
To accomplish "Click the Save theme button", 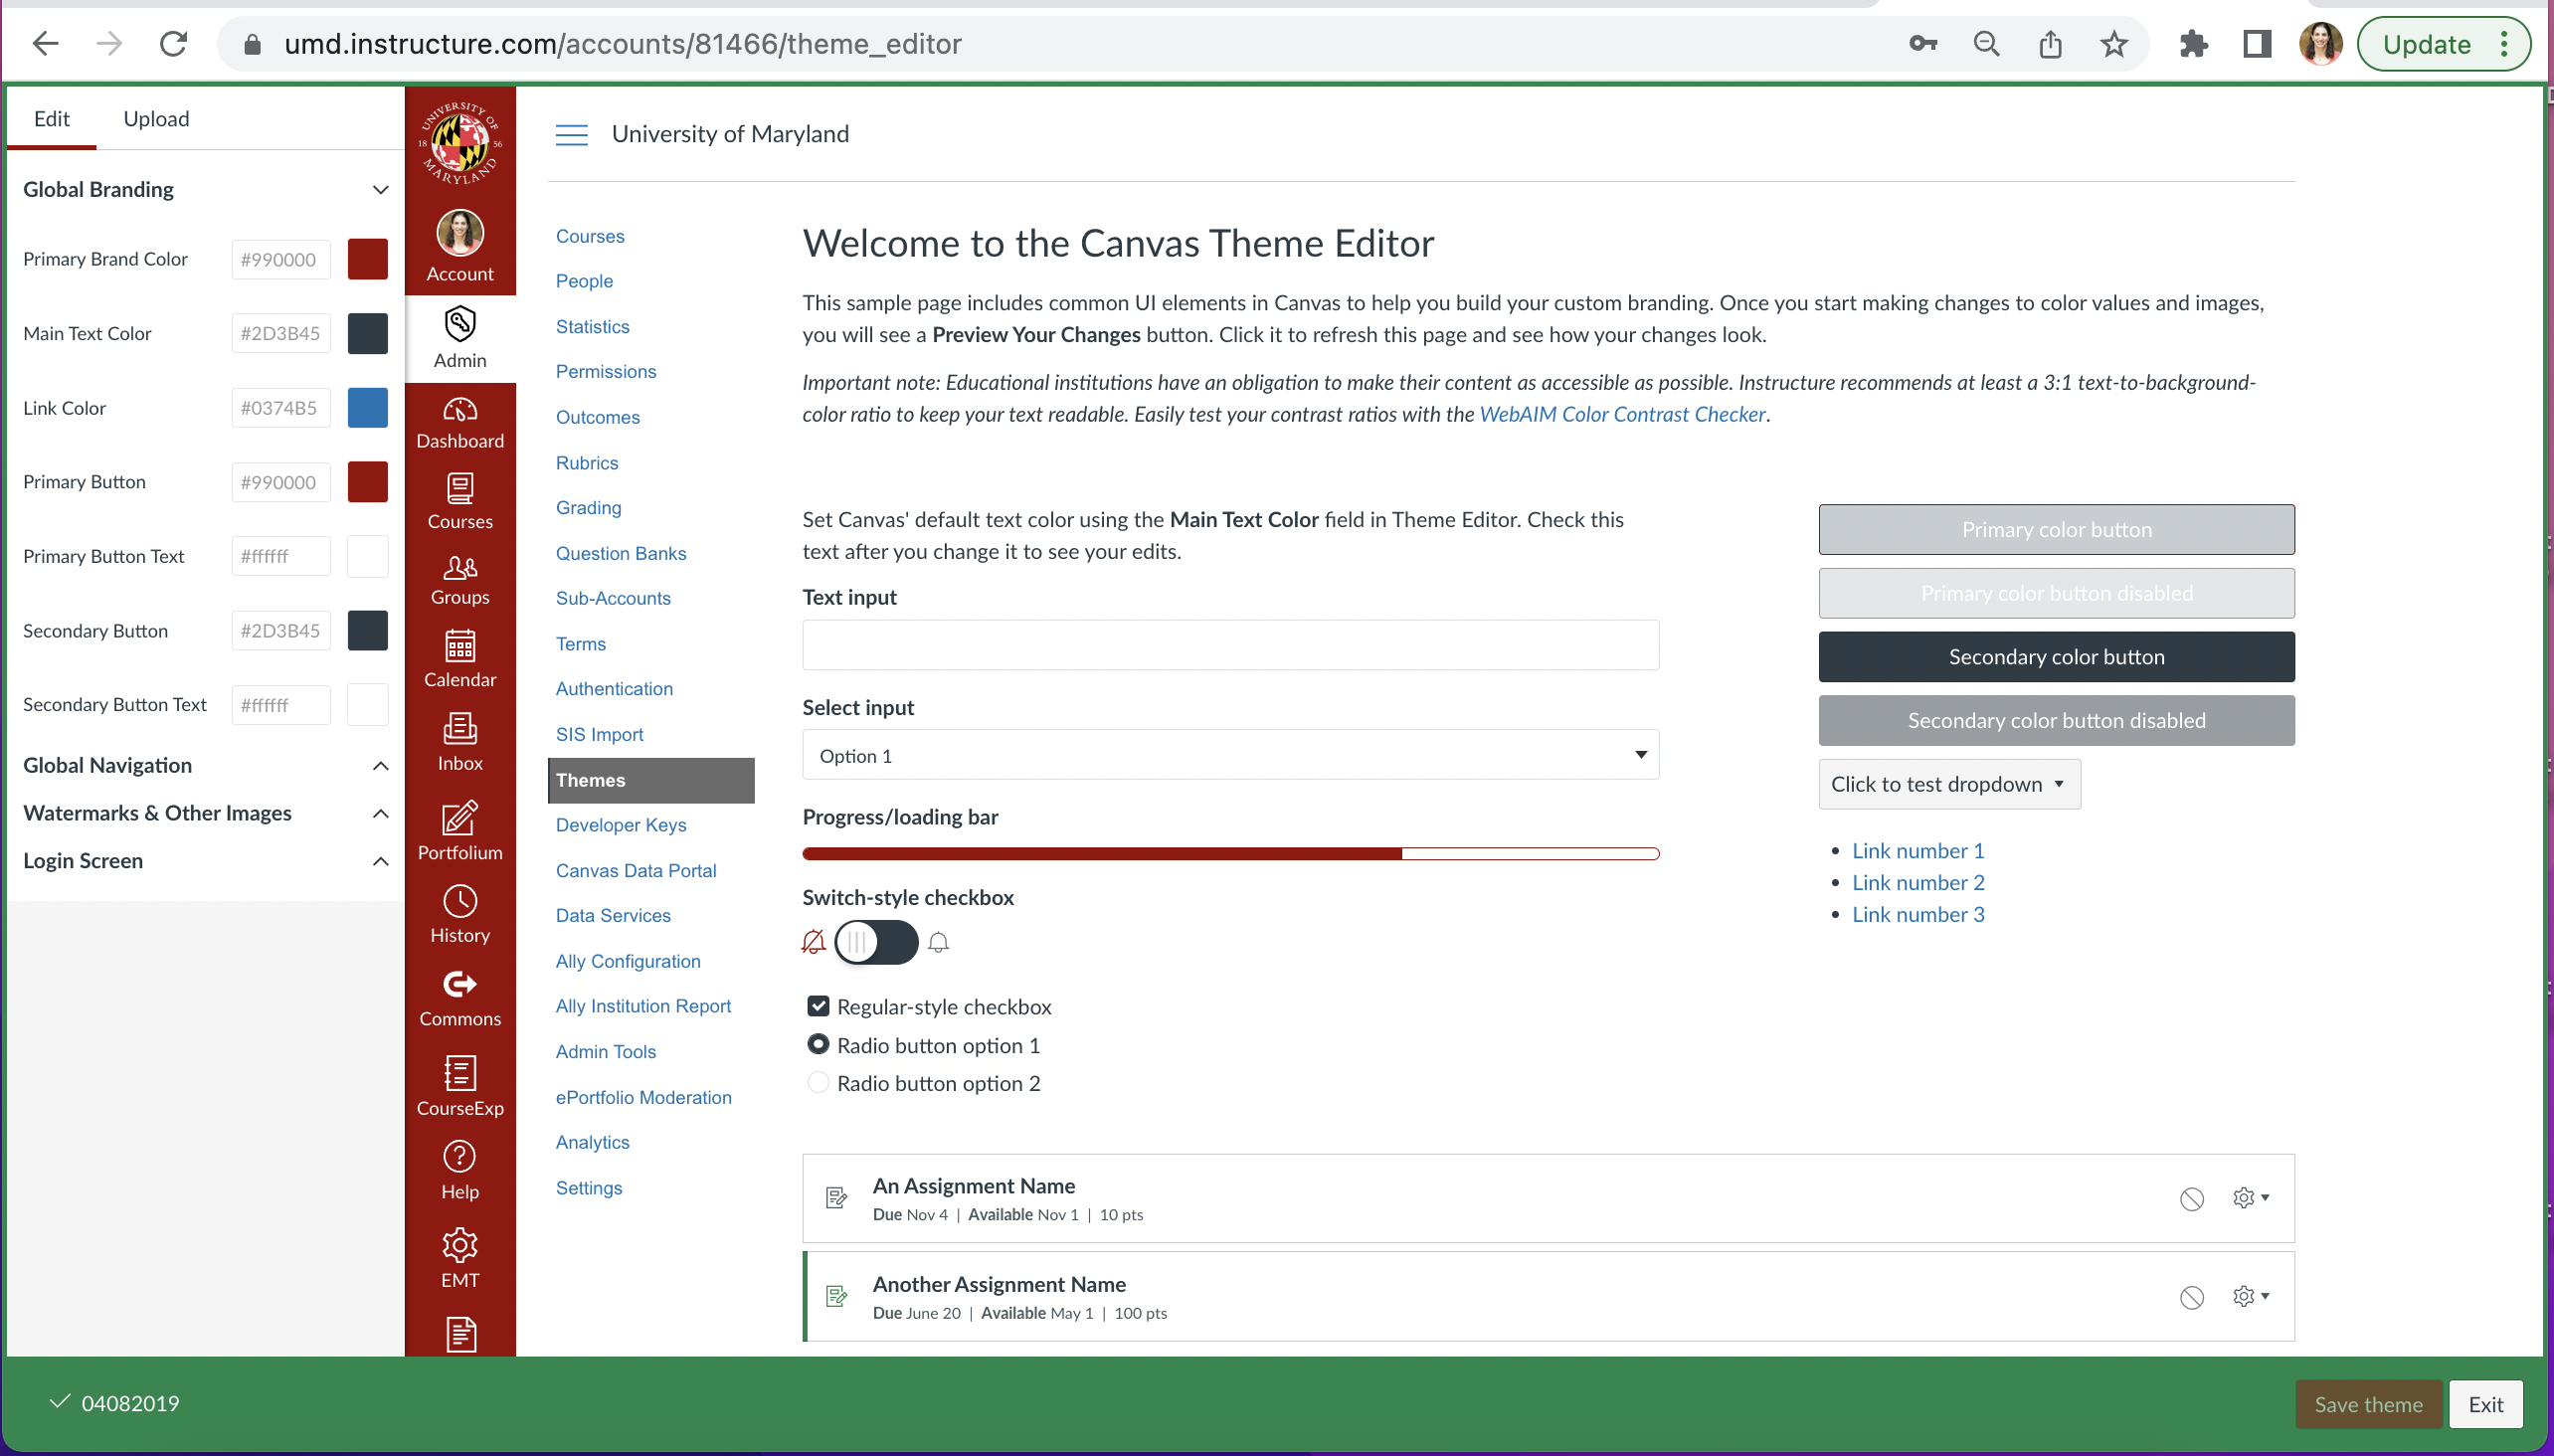I will (2367, 1404).
